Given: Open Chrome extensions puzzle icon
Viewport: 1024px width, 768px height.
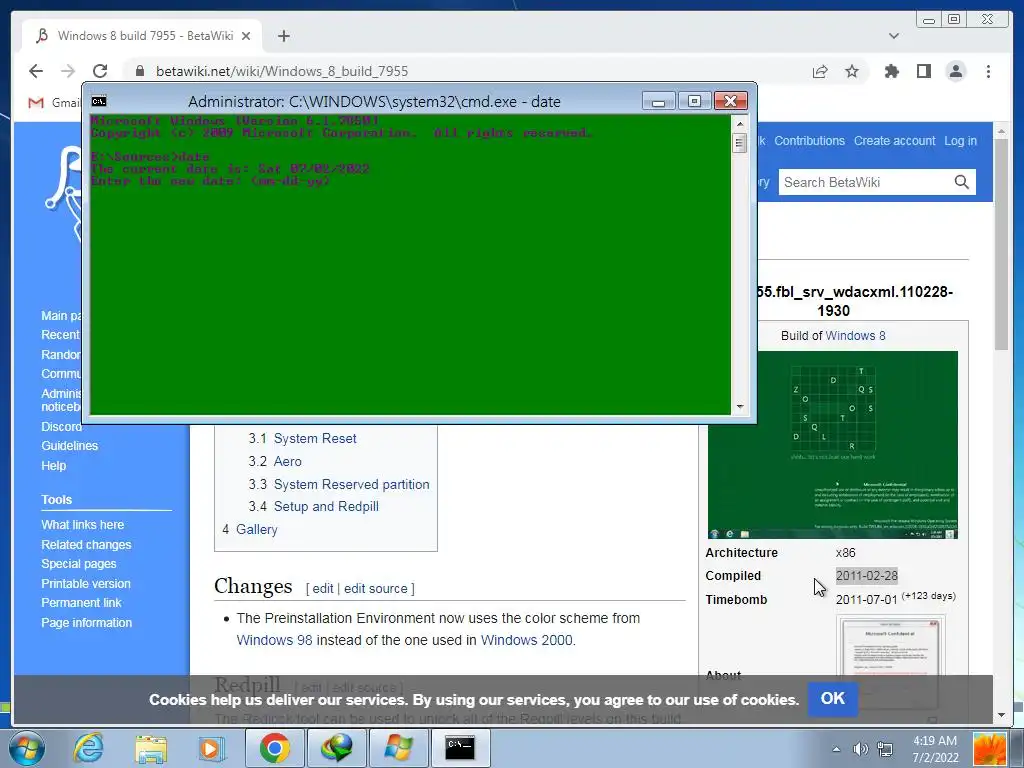Looking at the screenshot, I should tap(891, 71).
